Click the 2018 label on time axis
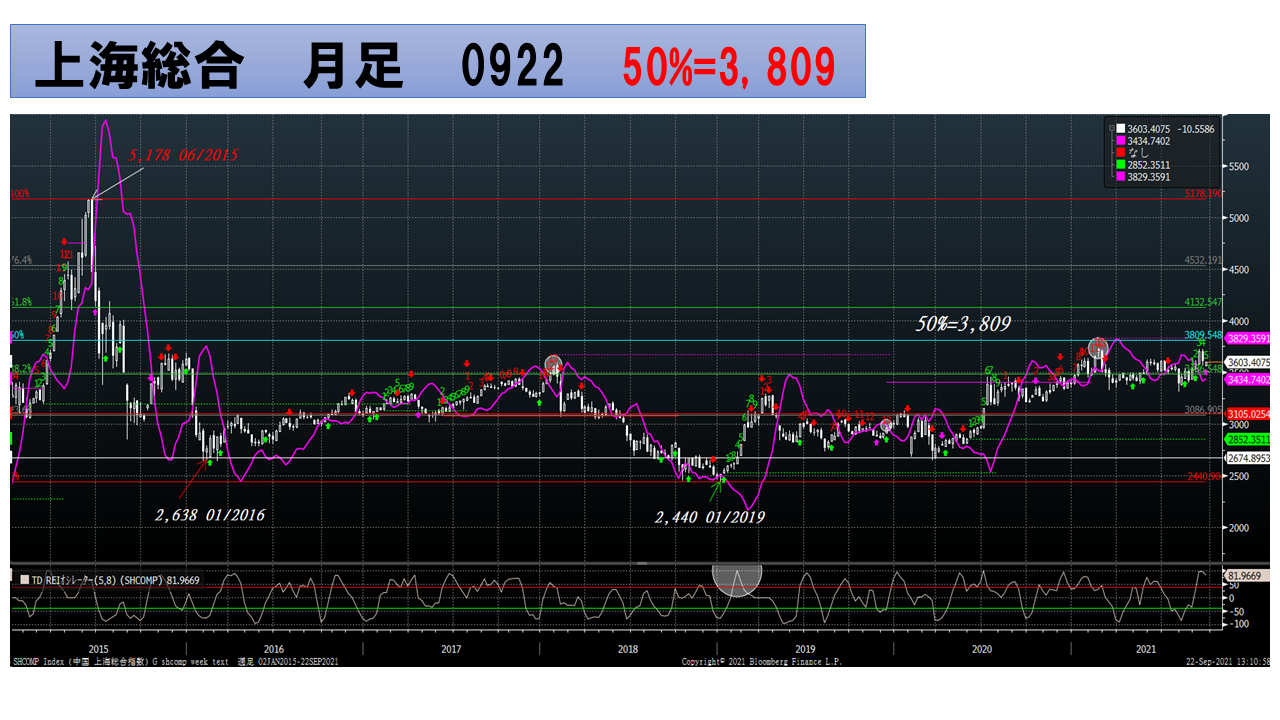 628,649
